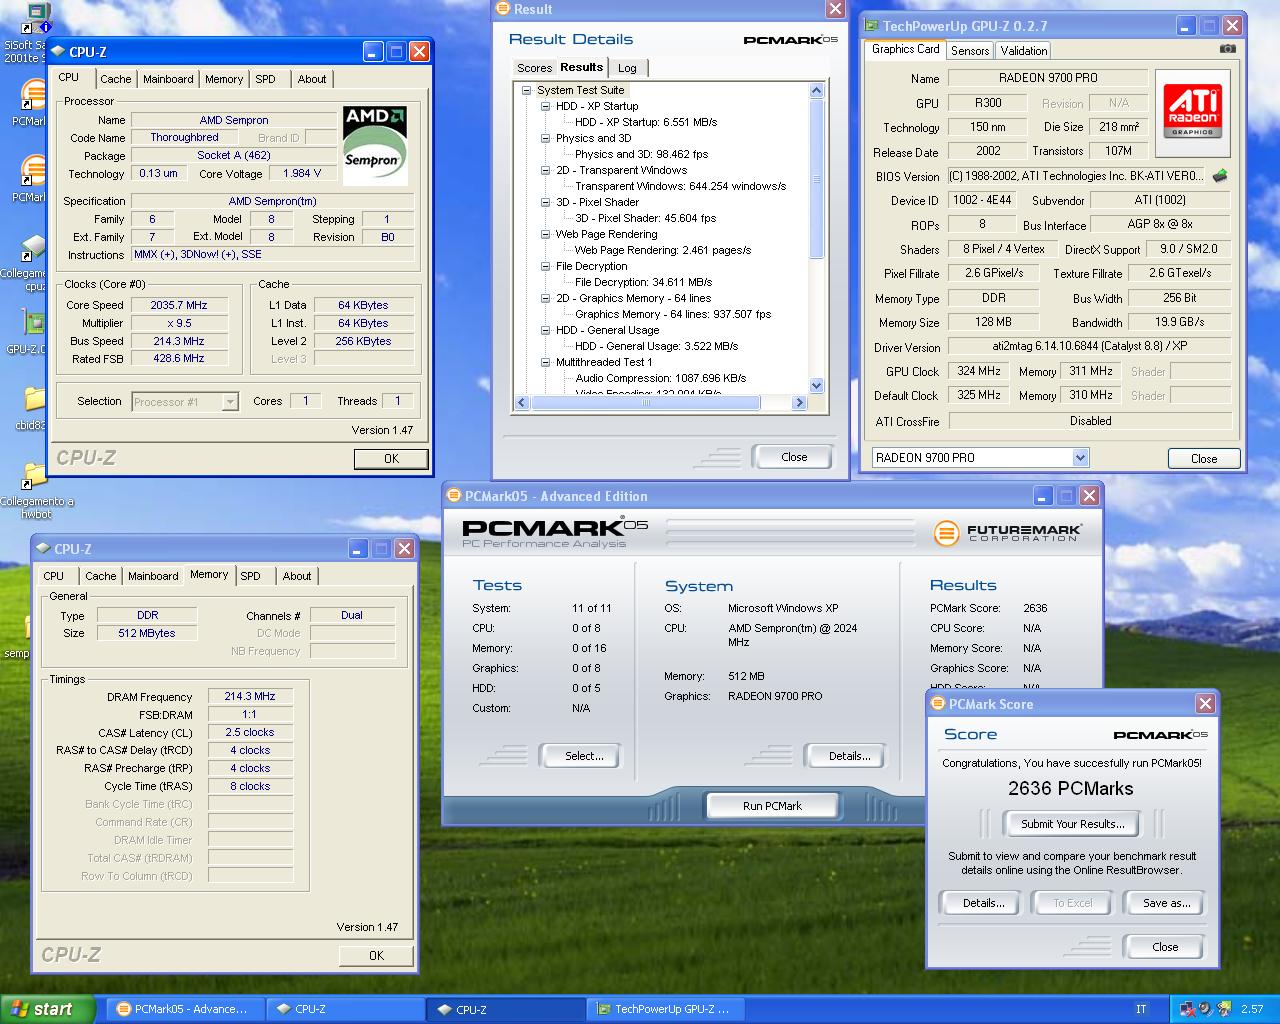Click the 2636 PCMarks score text

click(x=1071, y=789)
